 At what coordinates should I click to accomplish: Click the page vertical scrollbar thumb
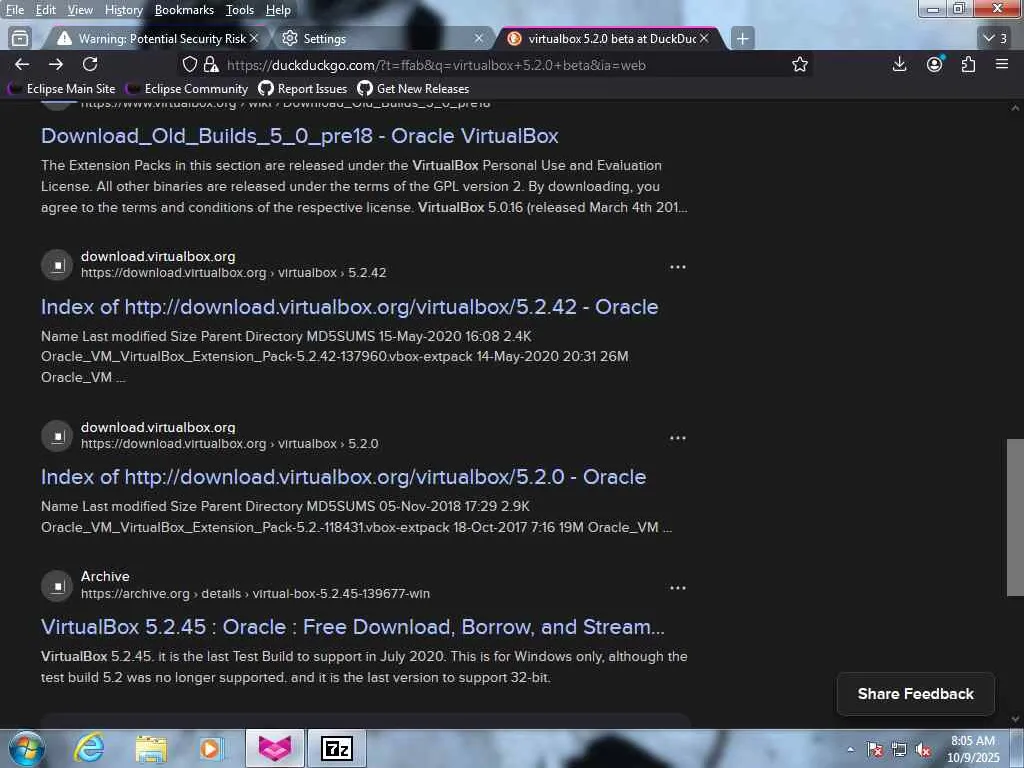pos(1015,517)
